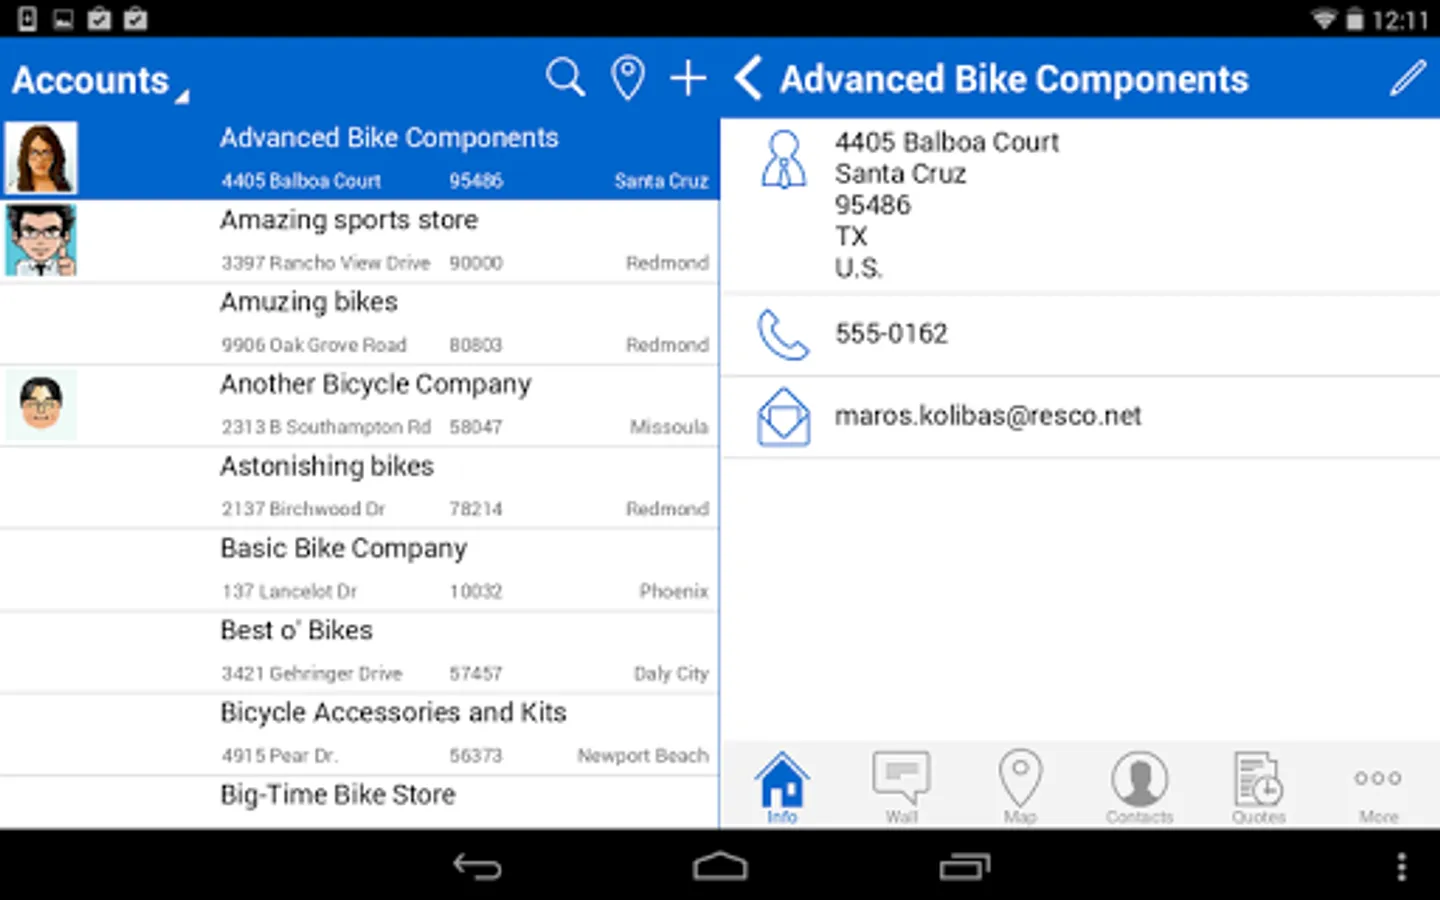This screenshot has width=1440, height=900.
Task: Tap 2137 Birchwood Dr address text
Action: (x=303, y=509)
